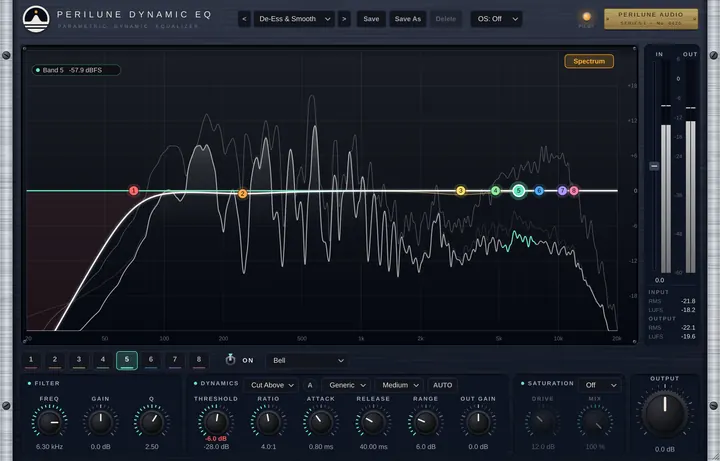This screenshot has height=461, width=720.
Task: Click the Q knob set to 2.50
Action: pyautogui.click(x=152, y=422)
